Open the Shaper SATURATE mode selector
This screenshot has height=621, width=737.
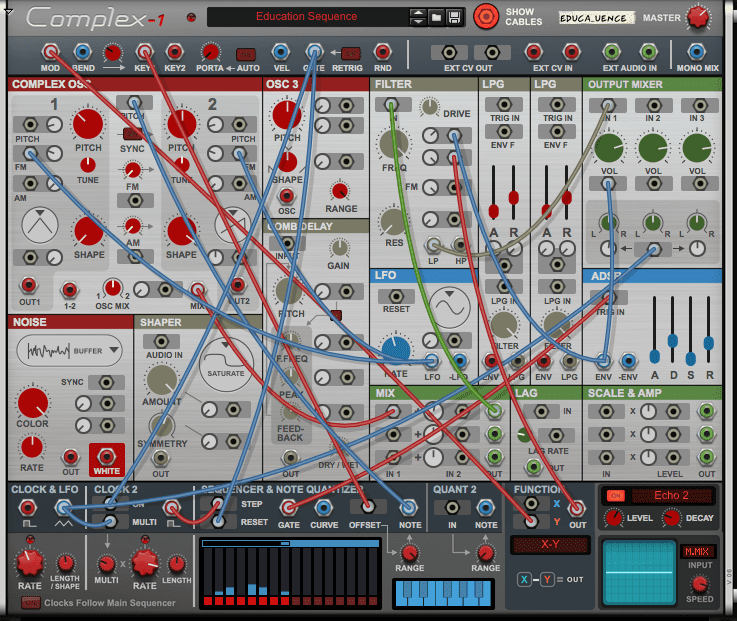(x=226, y=364)
